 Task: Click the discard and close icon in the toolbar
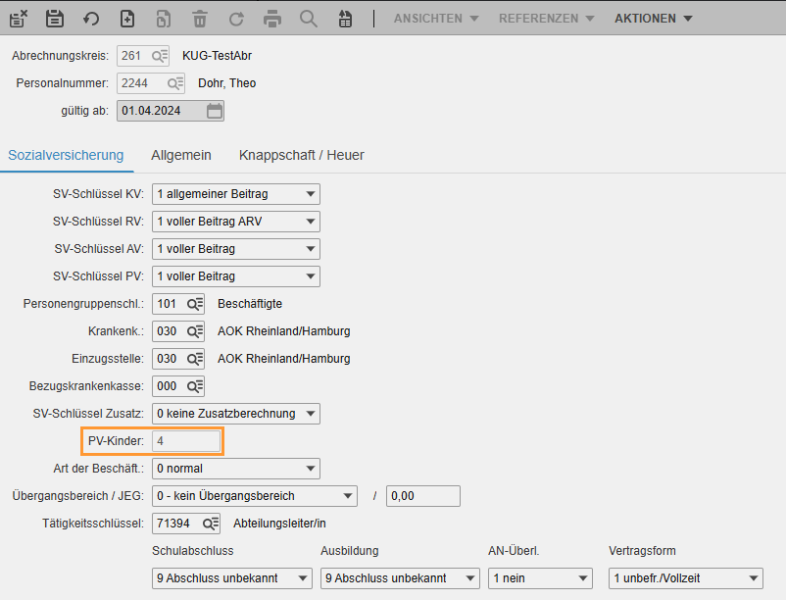(19, 19)
